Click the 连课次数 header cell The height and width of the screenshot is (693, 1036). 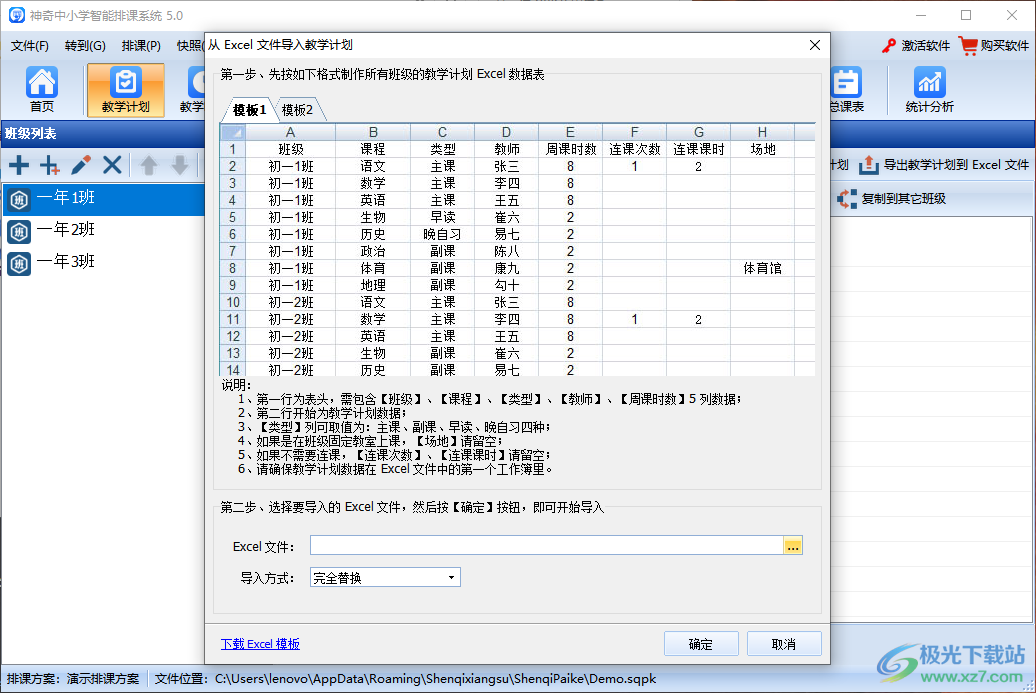[634, 149]
